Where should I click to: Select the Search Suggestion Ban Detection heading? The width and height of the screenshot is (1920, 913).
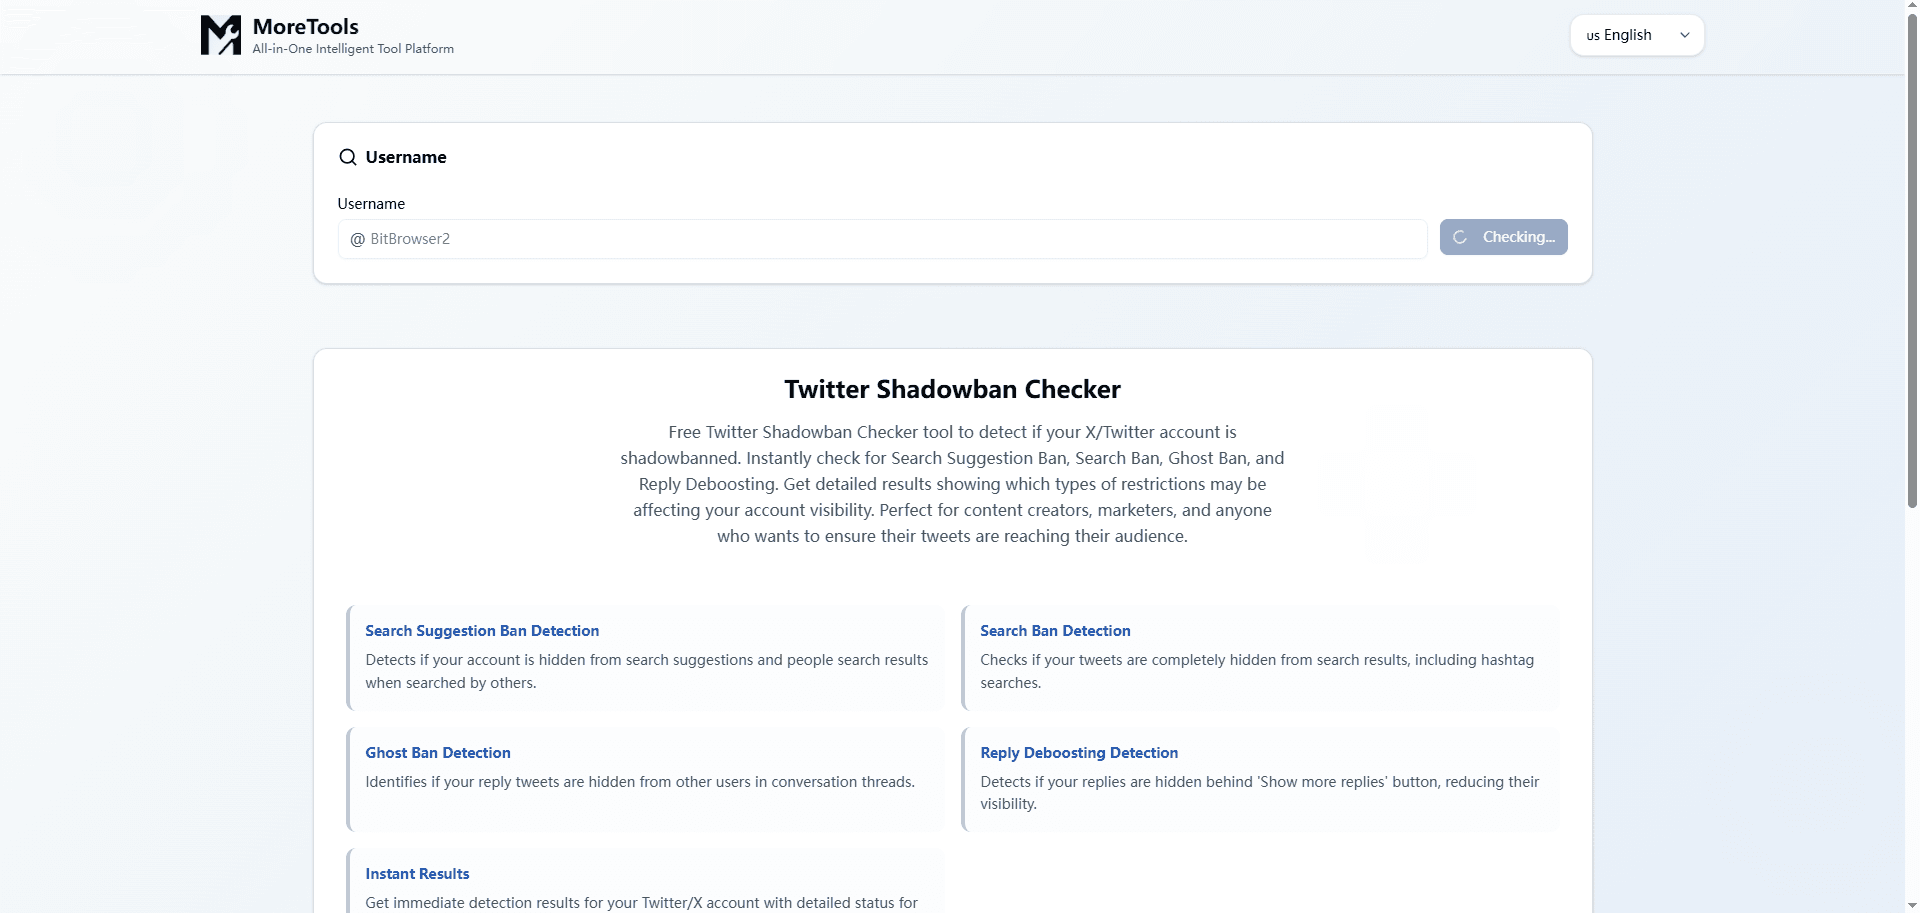click(482, 631)
